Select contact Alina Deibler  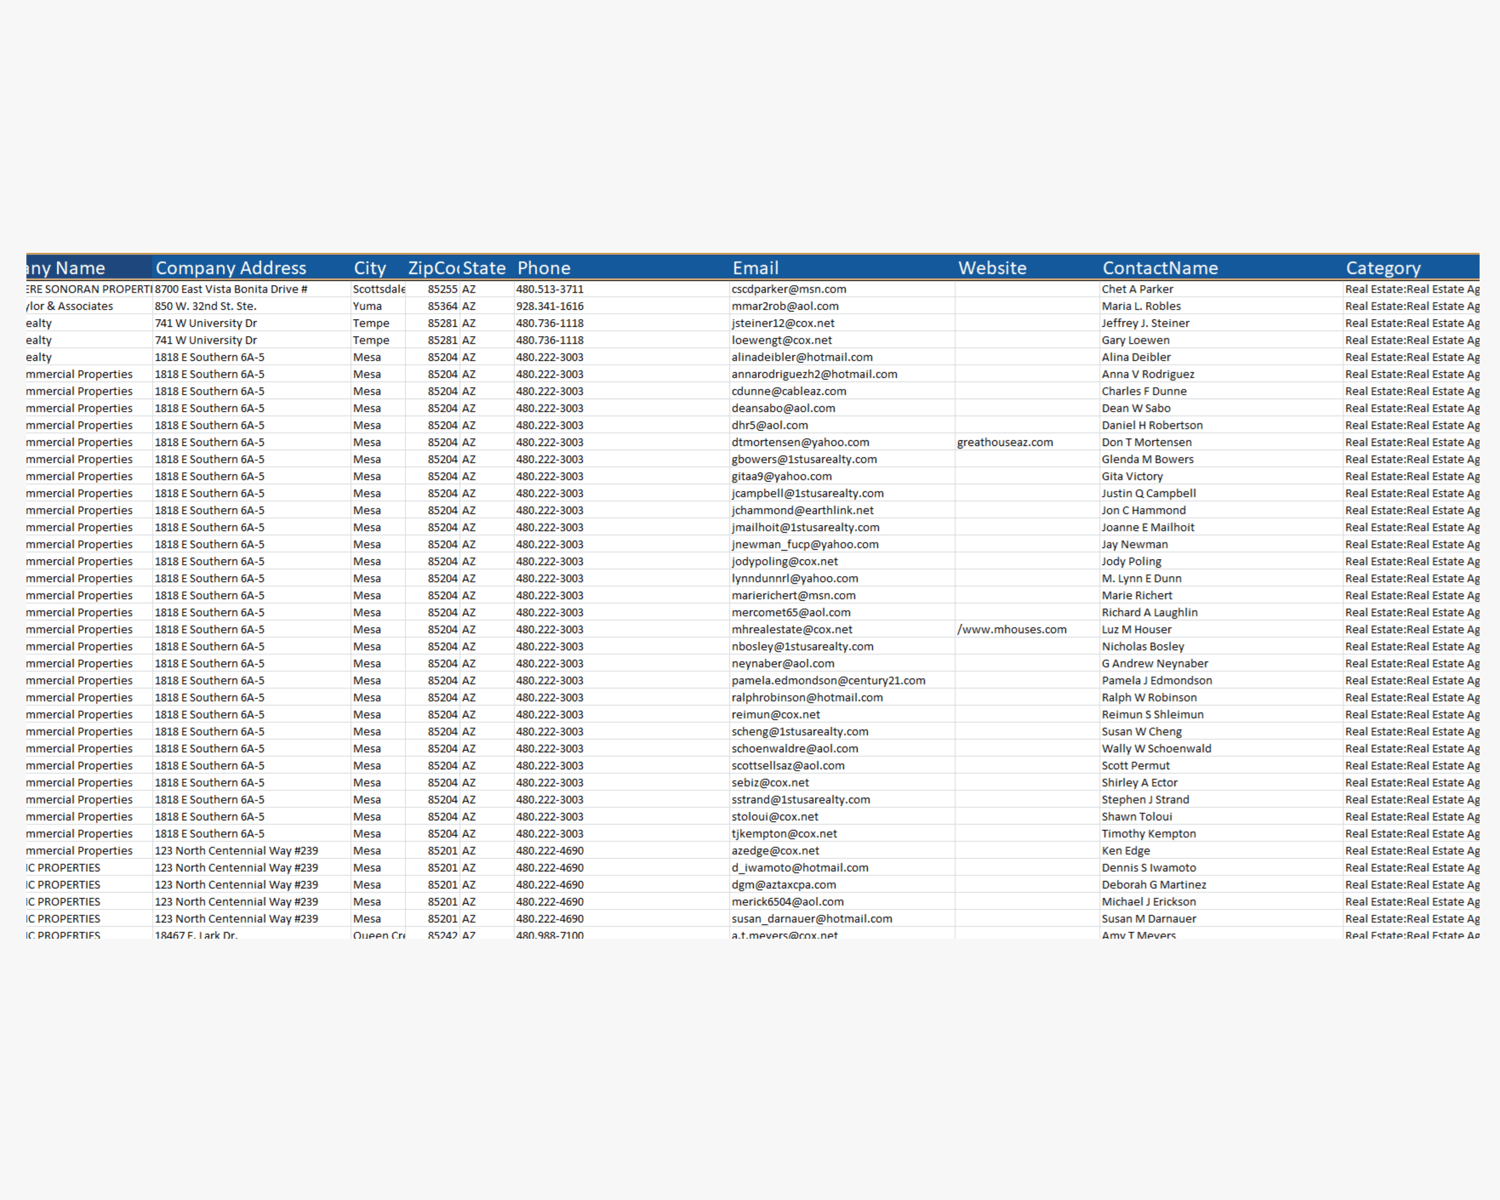point(1136,357)
